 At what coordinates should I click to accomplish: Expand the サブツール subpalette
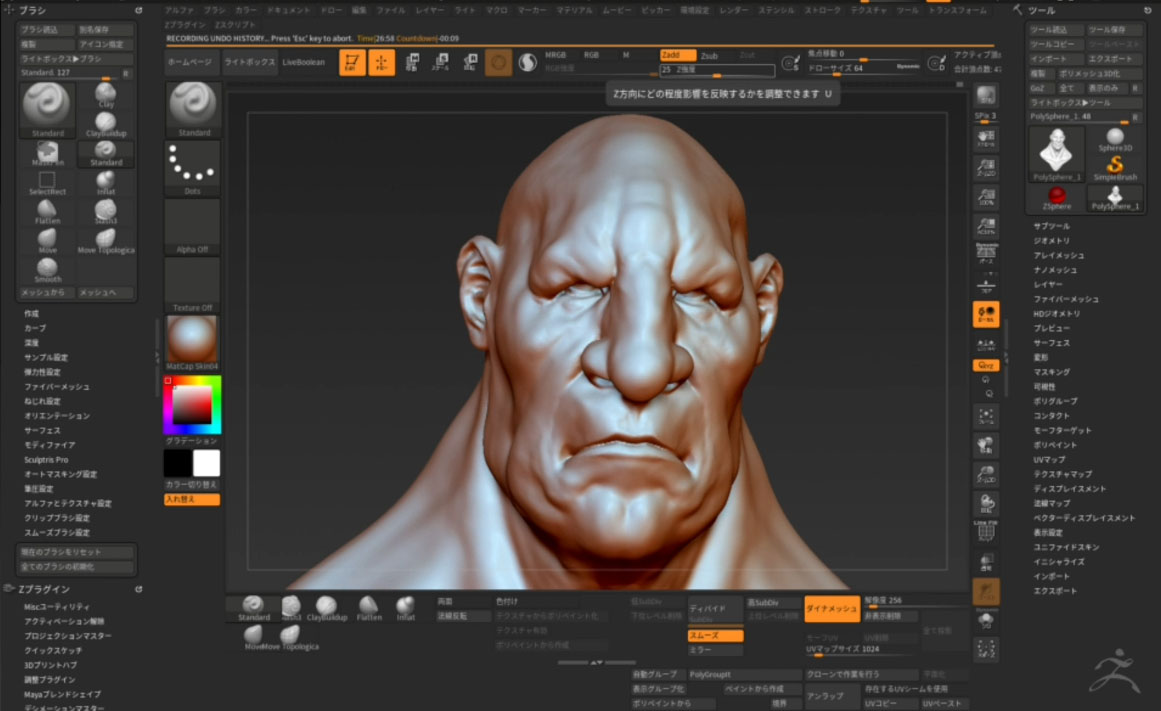1051,226
